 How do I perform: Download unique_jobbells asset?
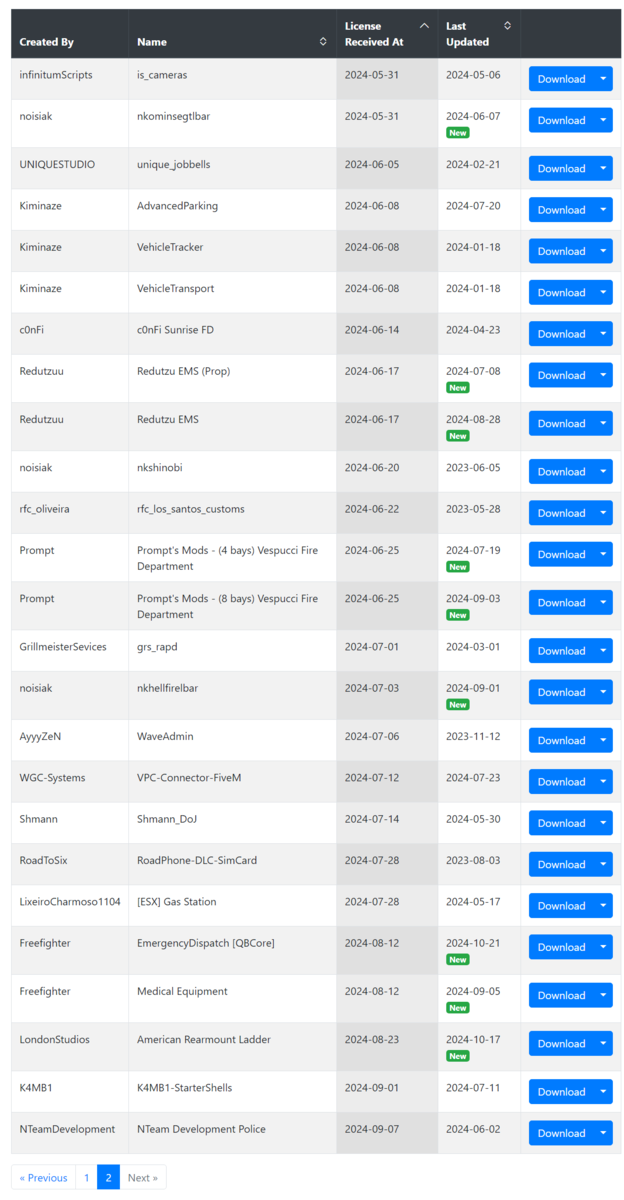pyautogui.click(x=561, y=168)
